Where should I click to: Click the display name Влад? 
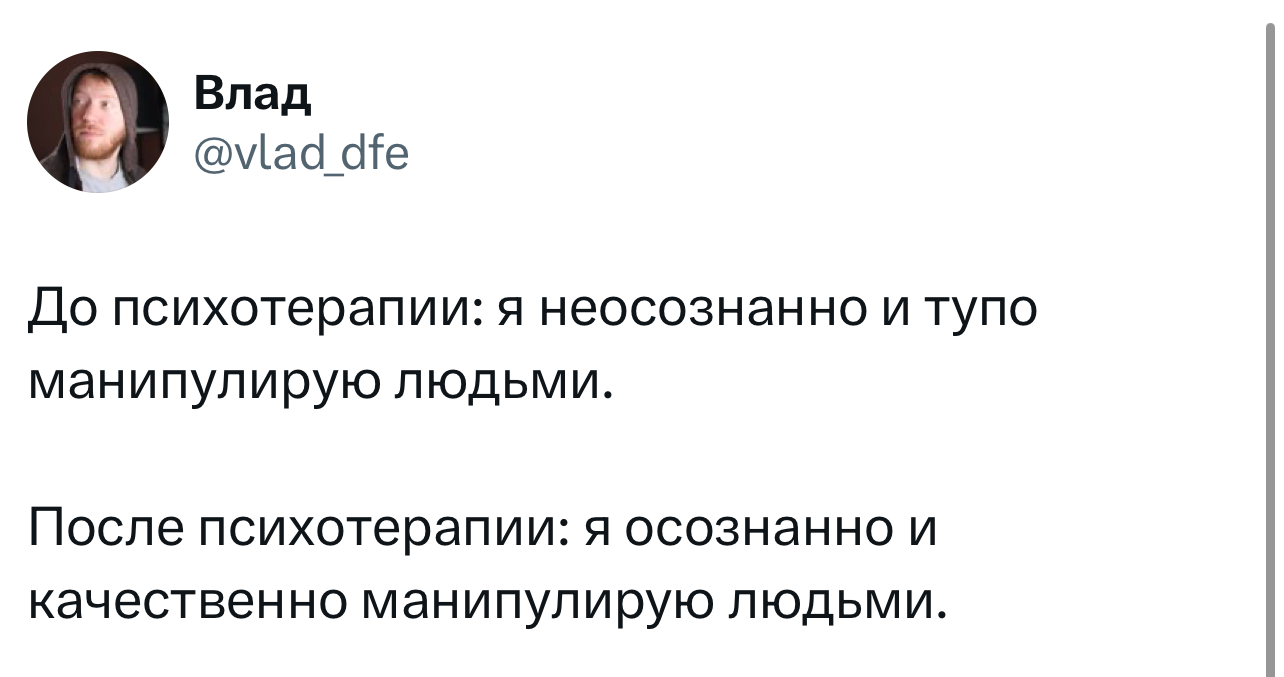coord(252,96)
